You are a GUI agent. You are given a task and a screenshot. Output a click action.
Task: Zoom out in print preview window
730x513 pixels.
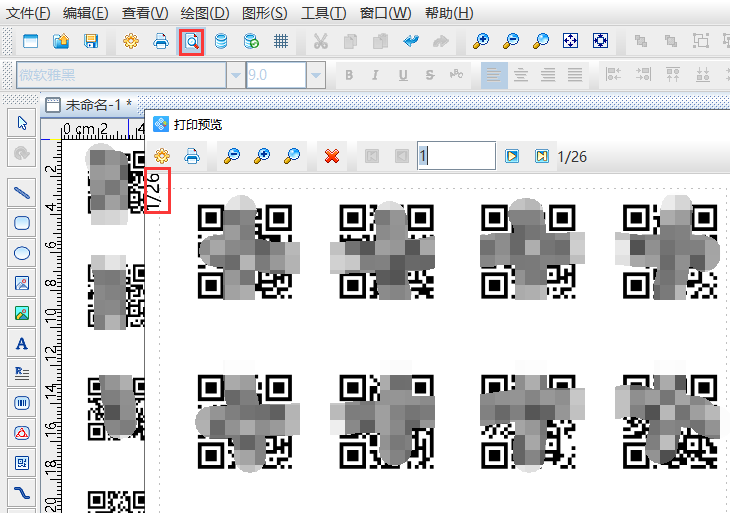(x=232, y=155)
